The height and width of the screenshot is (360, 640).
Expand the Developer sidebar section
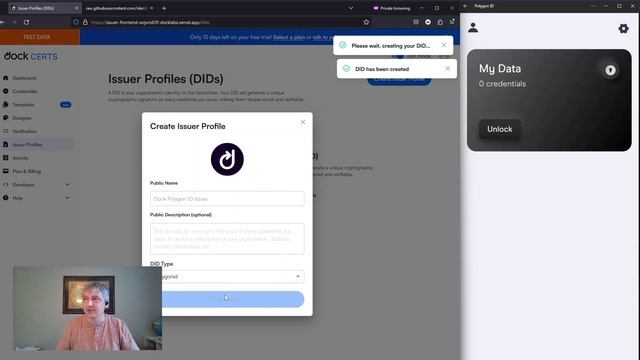36,184
